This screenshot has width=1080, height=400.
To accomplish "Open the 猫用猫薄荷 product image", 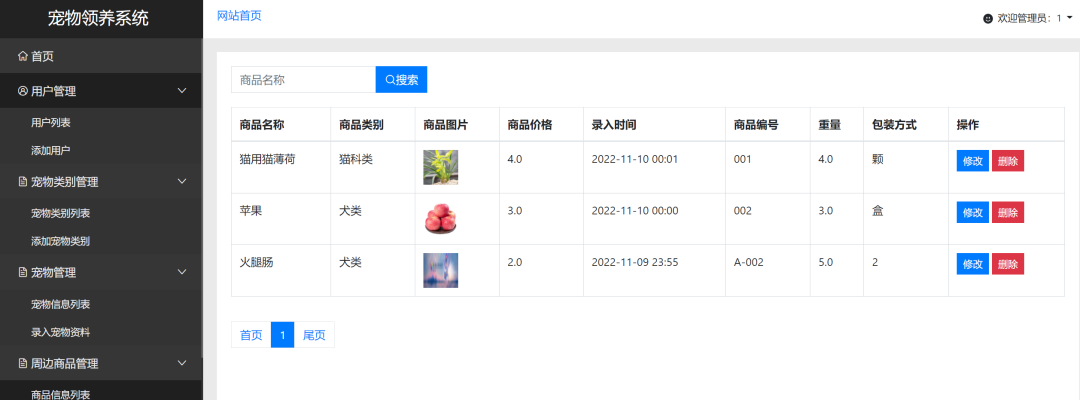I will 441,167.
